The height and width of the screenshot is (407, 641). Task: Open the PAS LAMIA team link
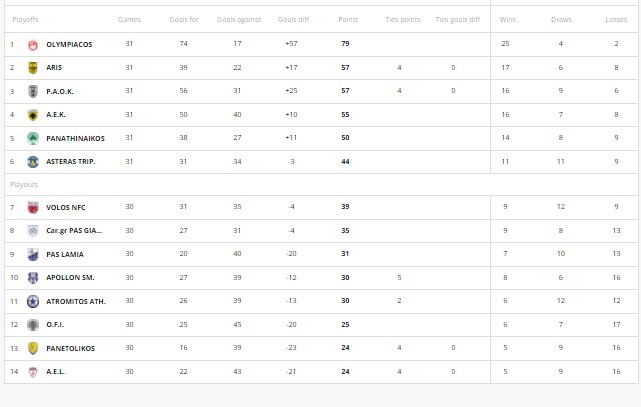[65, 254]
